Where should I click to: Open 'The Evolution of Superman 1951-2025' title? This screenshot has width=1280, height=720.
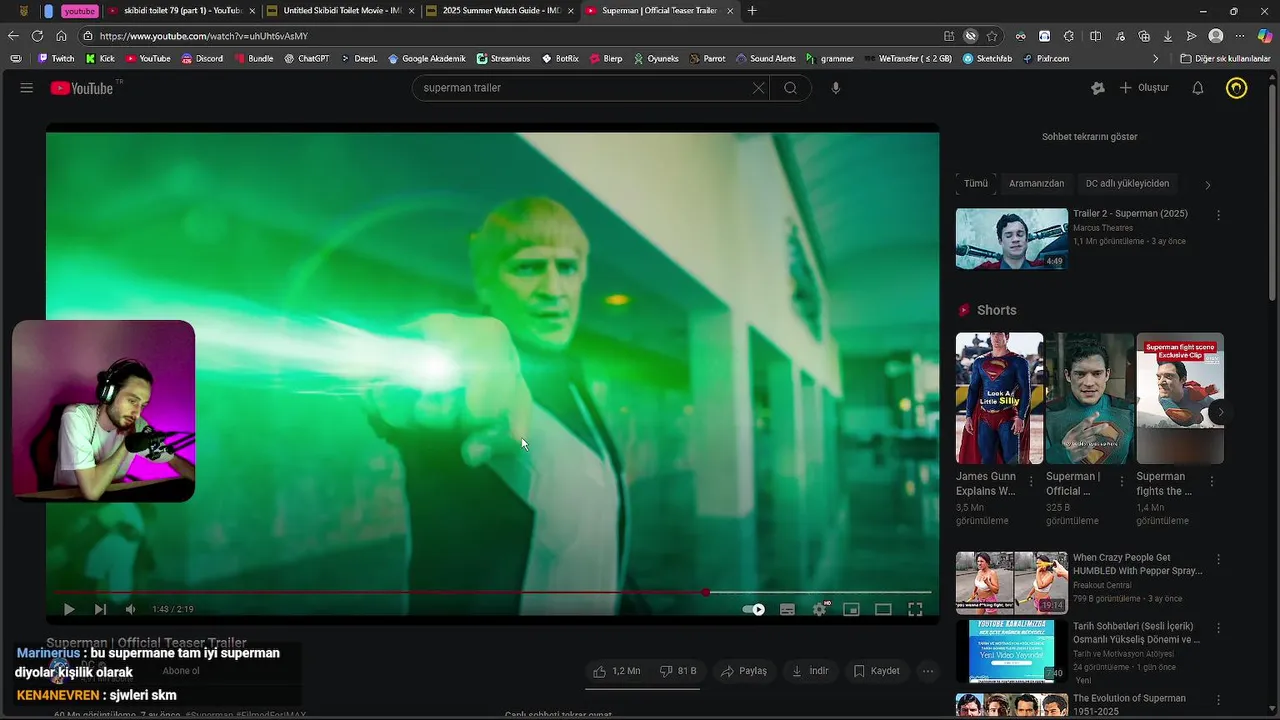coord(1129,705)
